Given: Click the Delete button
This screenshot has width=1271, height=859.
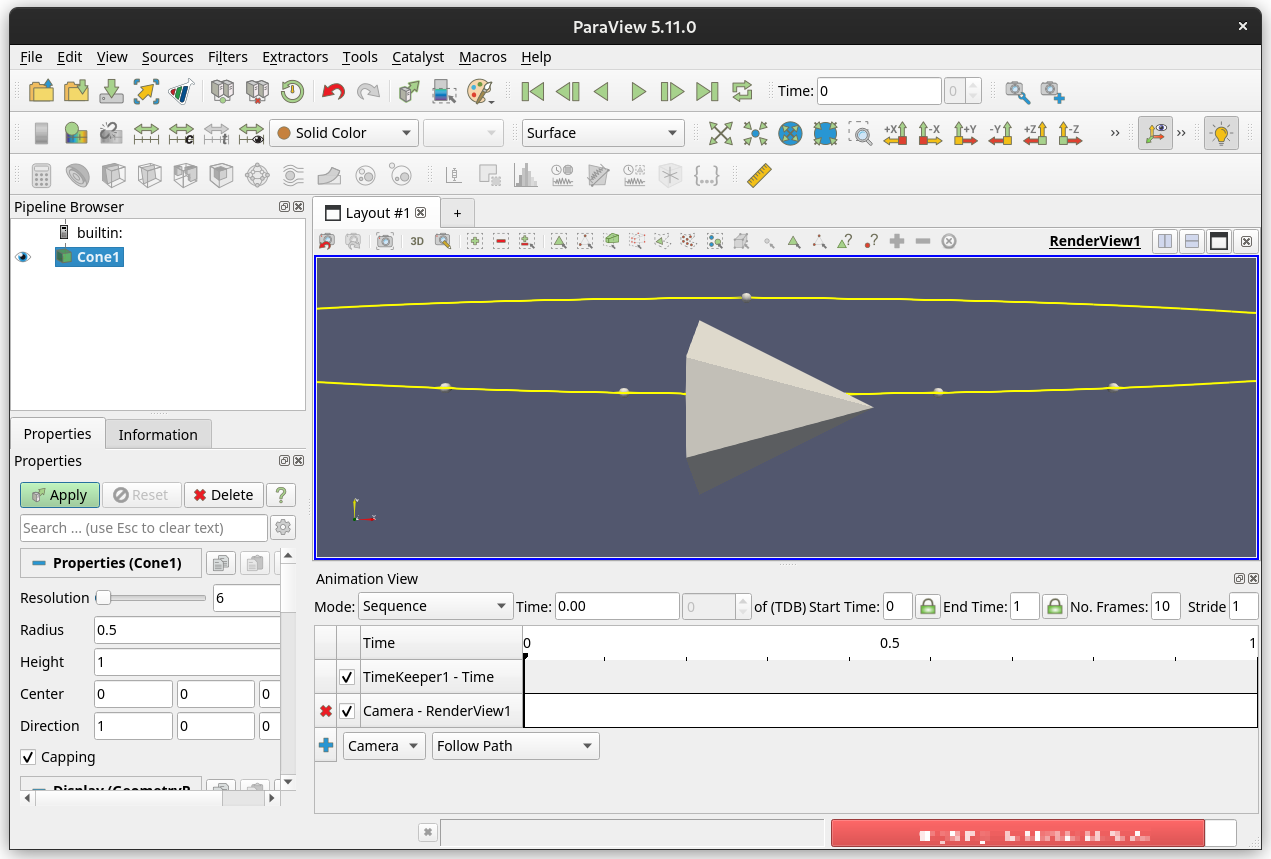Looking at the screenshot, I should 223,495.
